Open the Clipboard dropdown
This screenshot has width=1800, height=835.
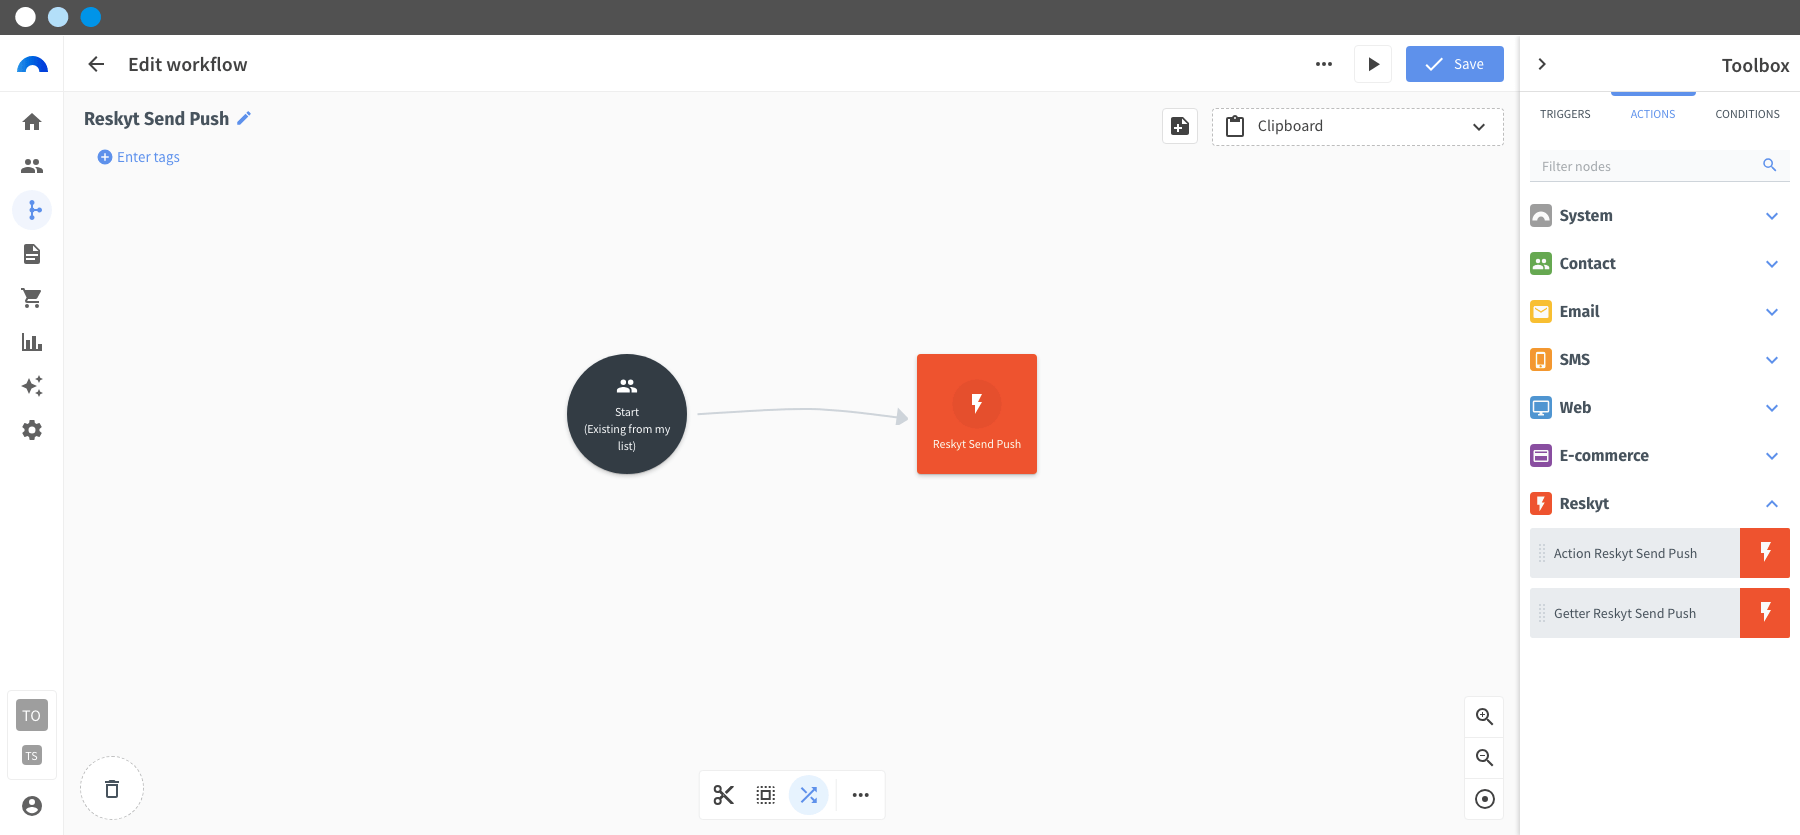pyautogui.click(x=1358, y=127)
